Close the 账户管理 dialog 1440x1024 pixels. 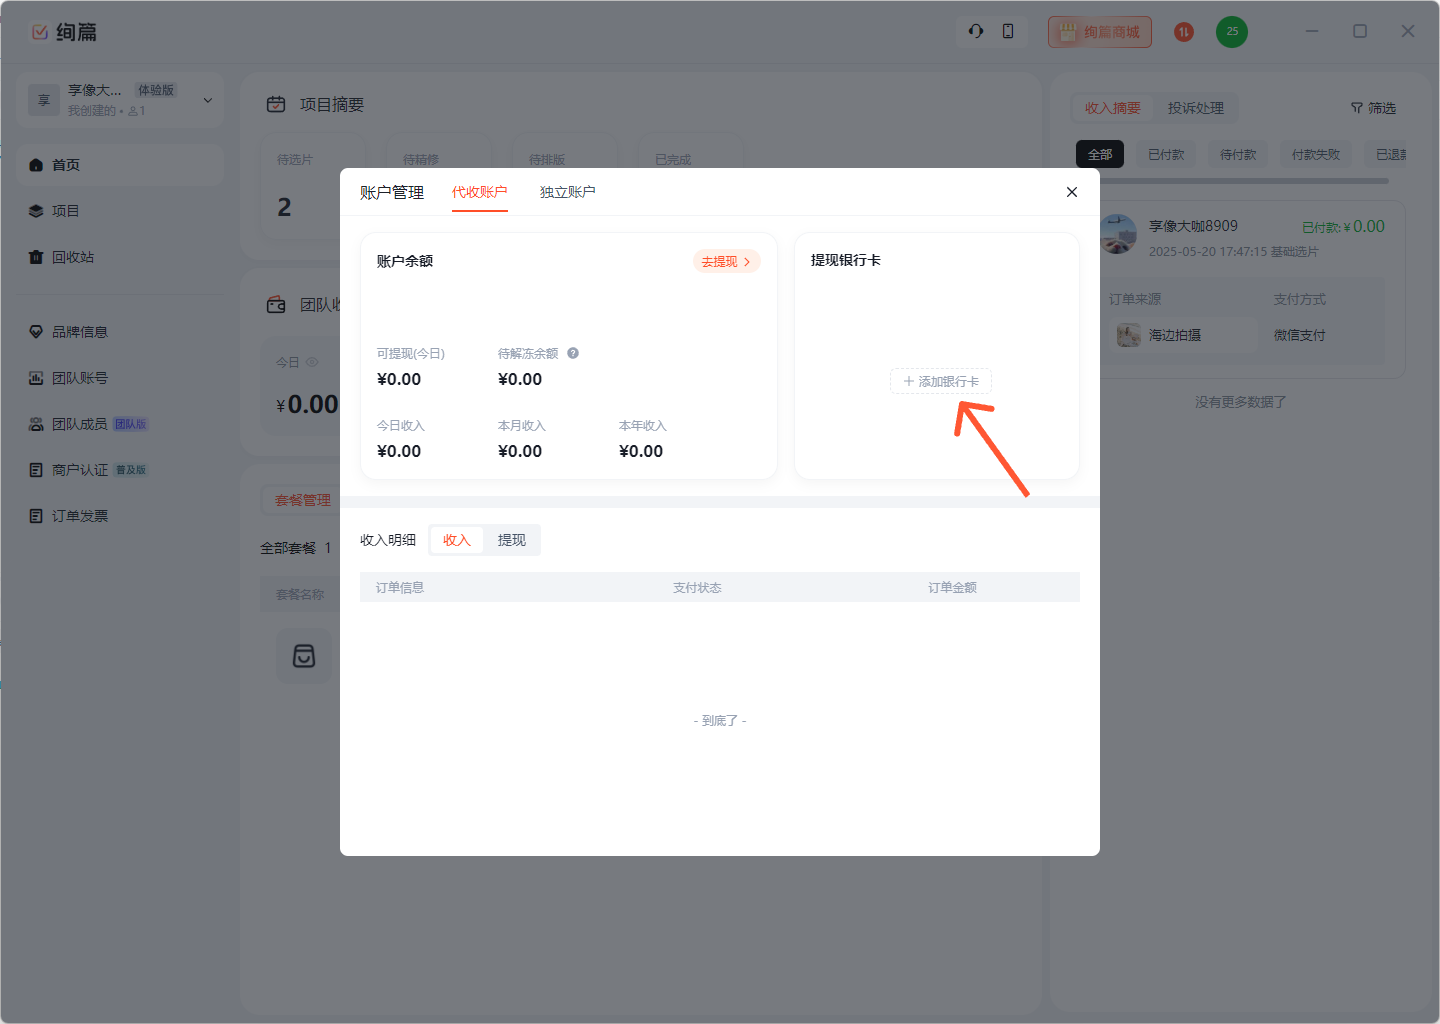click(1072, 192)
